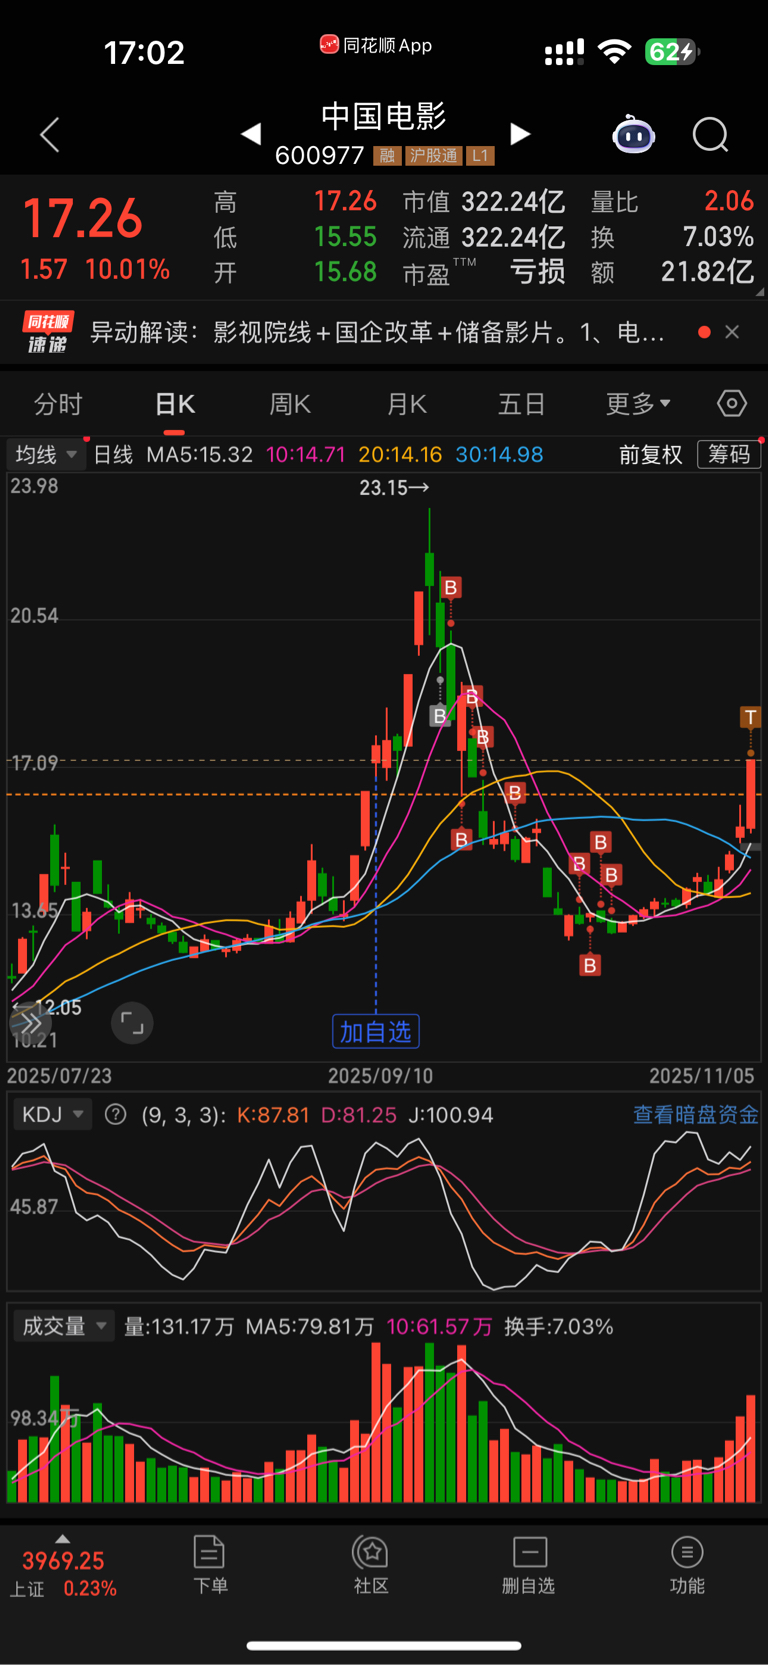Dismiss the 异动解读 news banner
Screen dimensions: 768x1665
pos(732,332)
